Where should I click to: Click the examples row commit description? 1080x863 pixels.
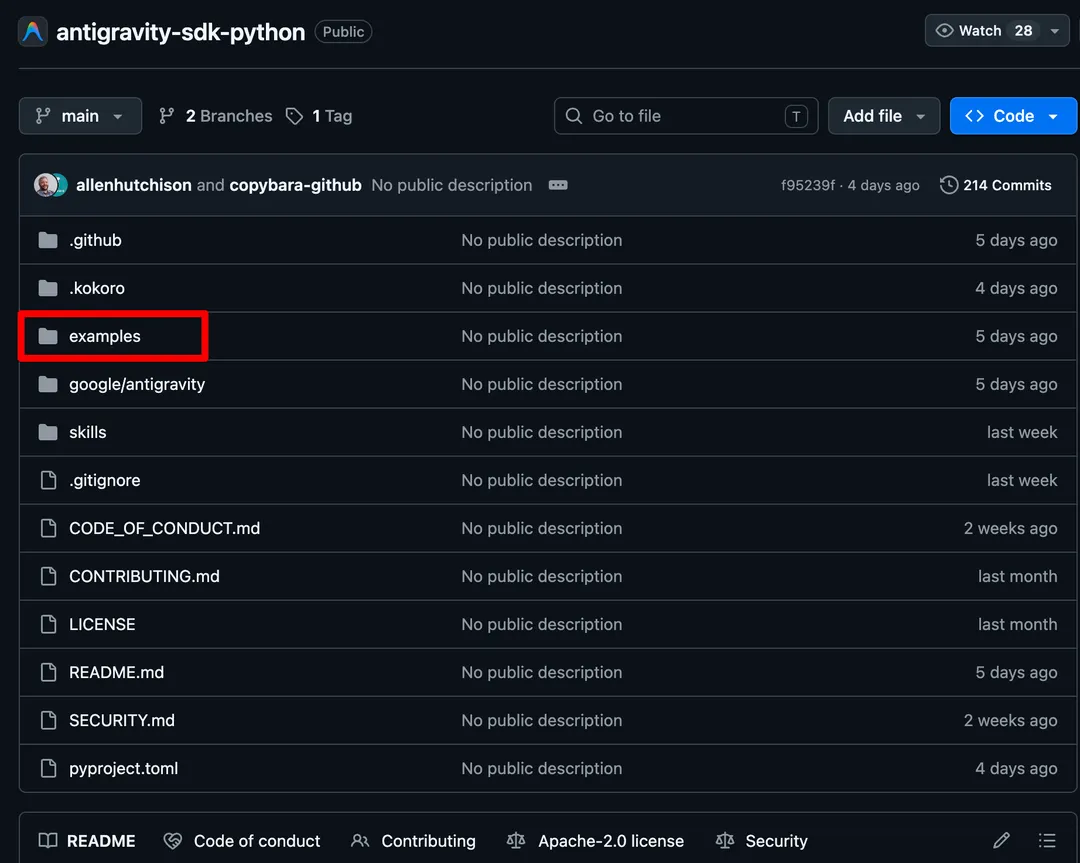click(541, 336)
